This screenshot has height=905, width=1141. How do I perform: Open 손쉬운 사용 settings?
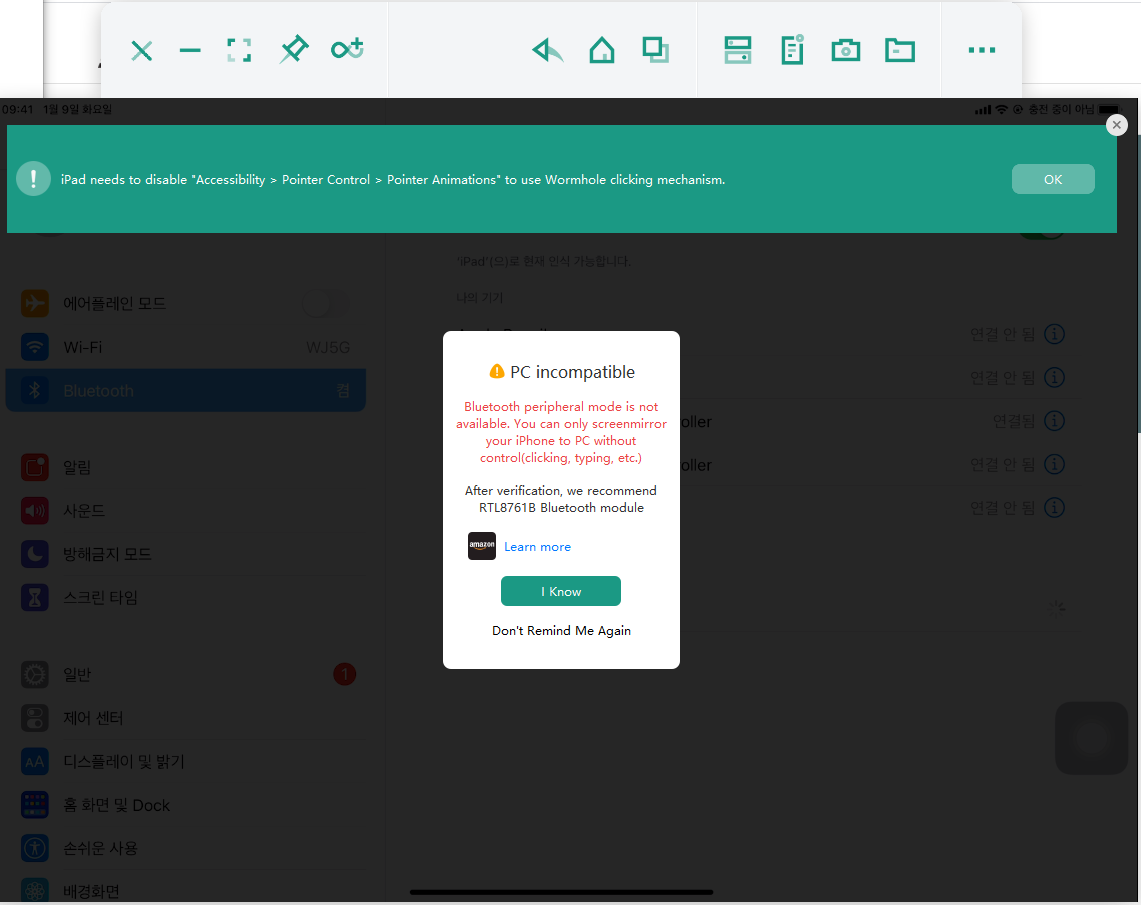(x=186, y=848)
